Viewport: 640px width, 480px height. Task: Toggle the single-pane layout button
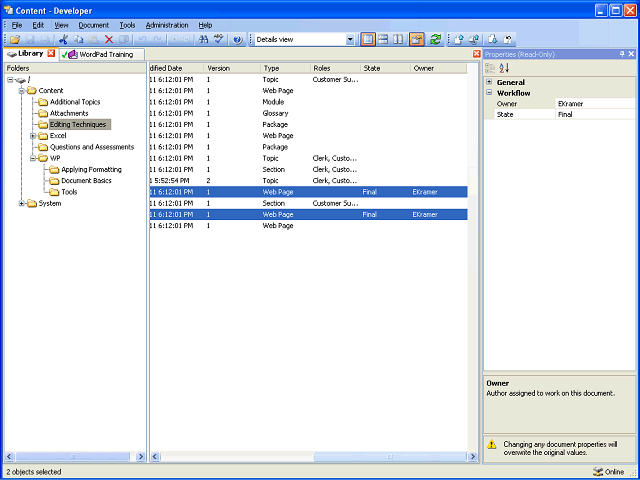click(368, 40)
